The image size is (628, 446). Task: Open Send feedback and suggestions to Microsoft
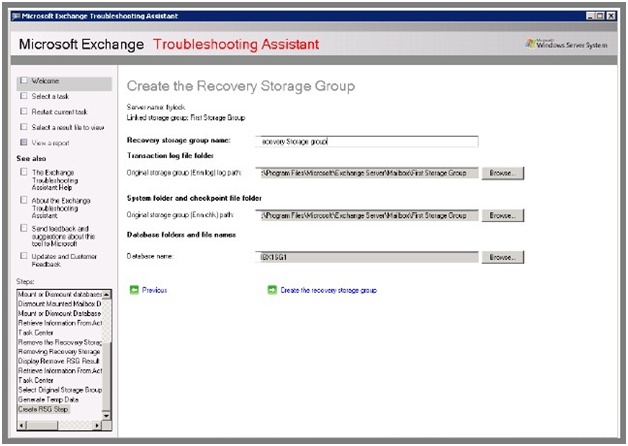(x=63, y=236)
